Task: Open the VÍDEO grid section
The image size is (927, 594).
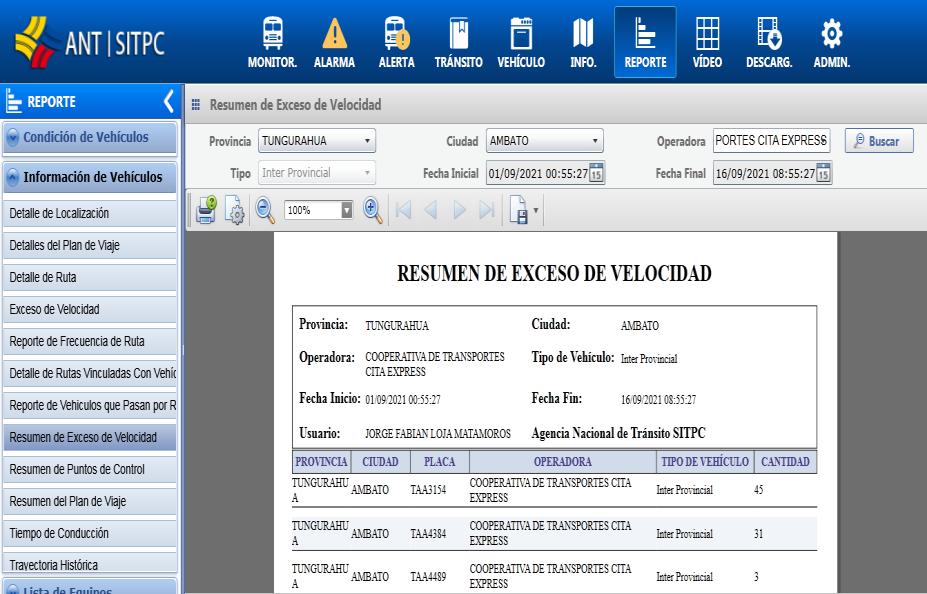Action: (707, 43)
